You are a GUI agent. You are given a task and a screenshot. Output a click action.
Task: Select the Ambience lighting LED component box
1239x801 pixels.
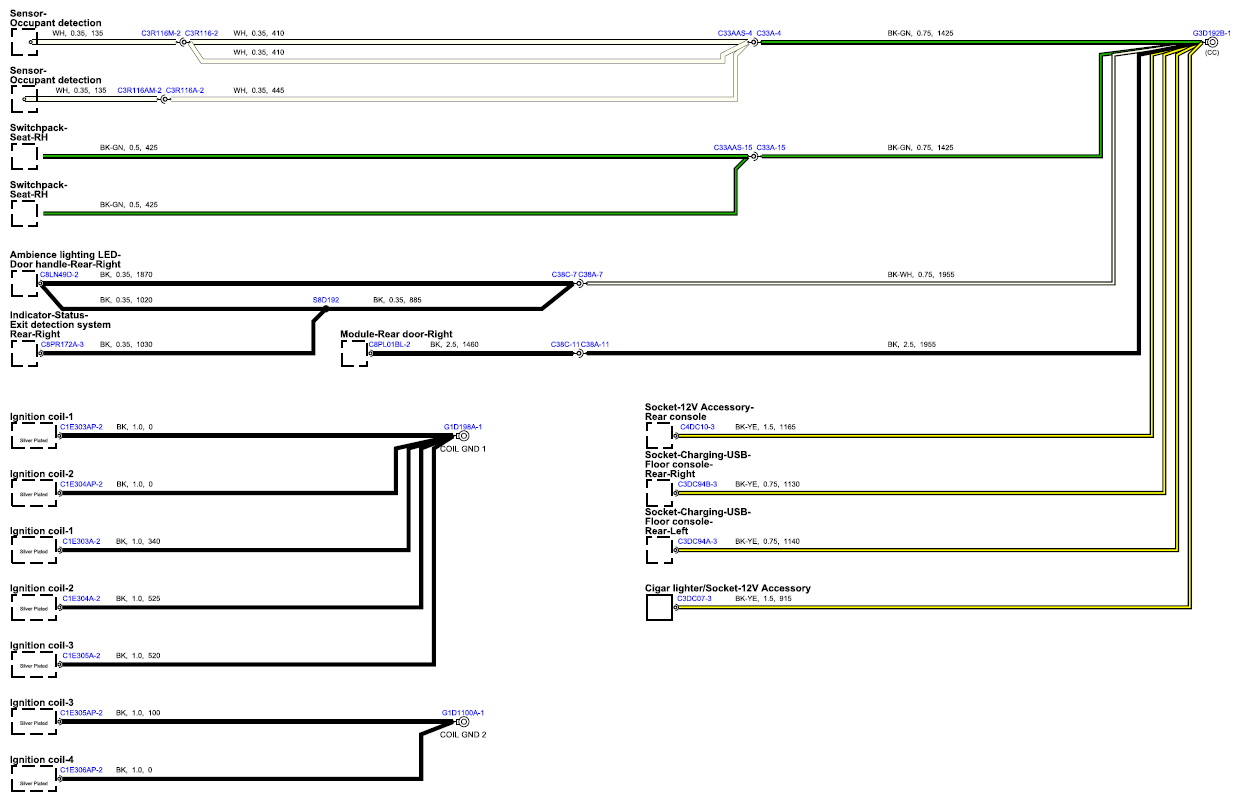[x=24, y=283]
